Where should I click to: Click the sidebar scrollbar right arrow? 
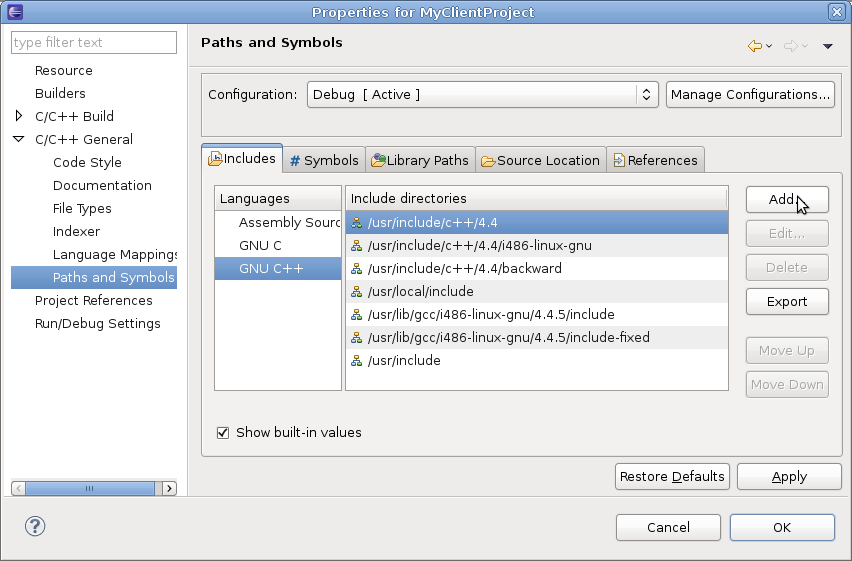169,488
